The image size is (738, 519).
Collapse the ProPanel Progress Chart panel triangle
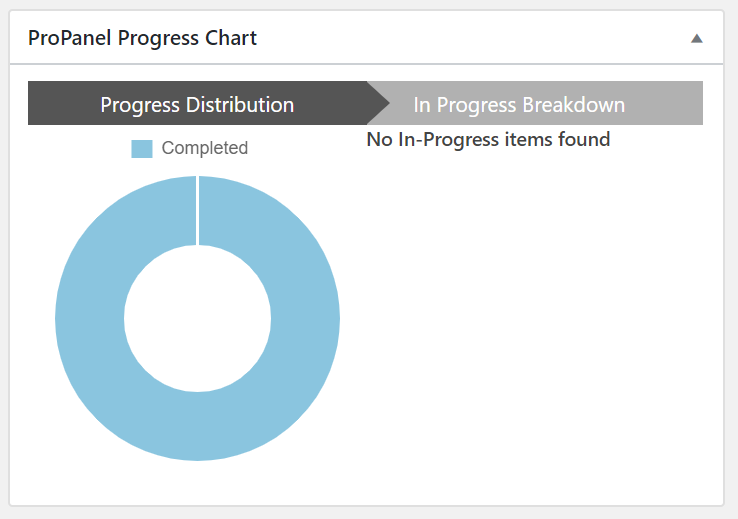tap(697, 39)
